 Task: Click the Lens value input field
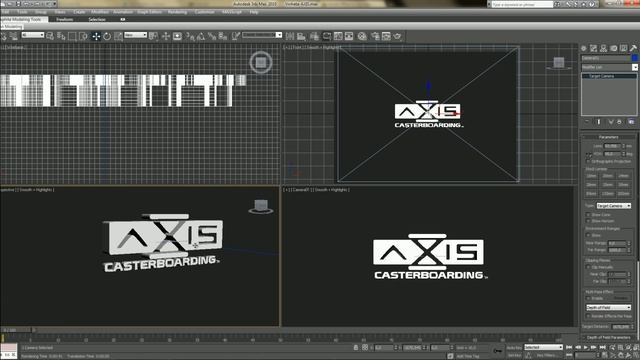point(612,146)
